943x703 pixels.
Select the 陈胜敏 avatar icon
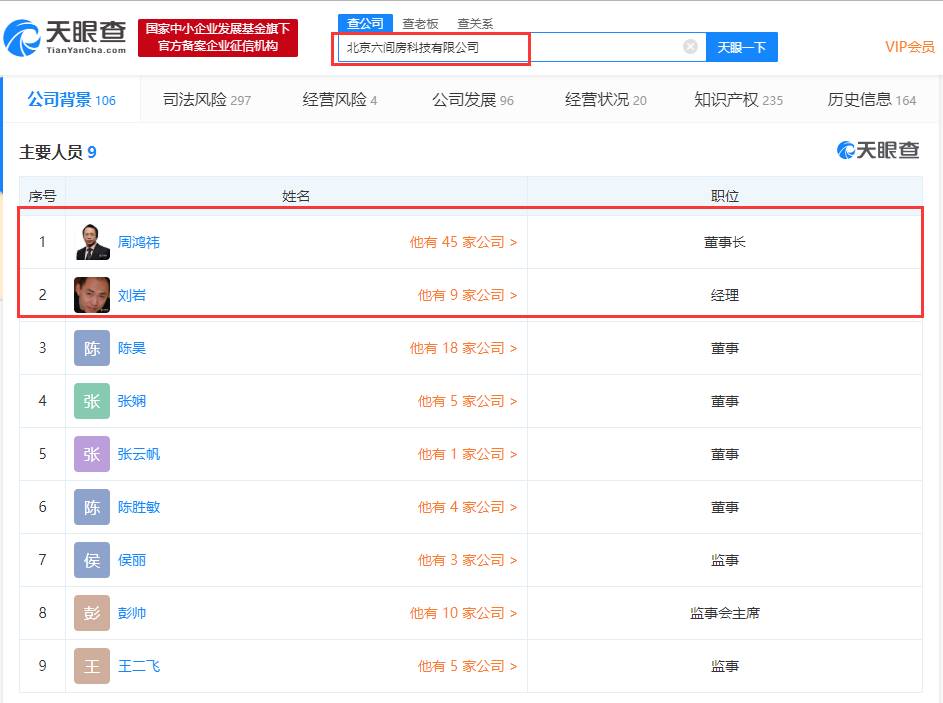coord(92,507)
